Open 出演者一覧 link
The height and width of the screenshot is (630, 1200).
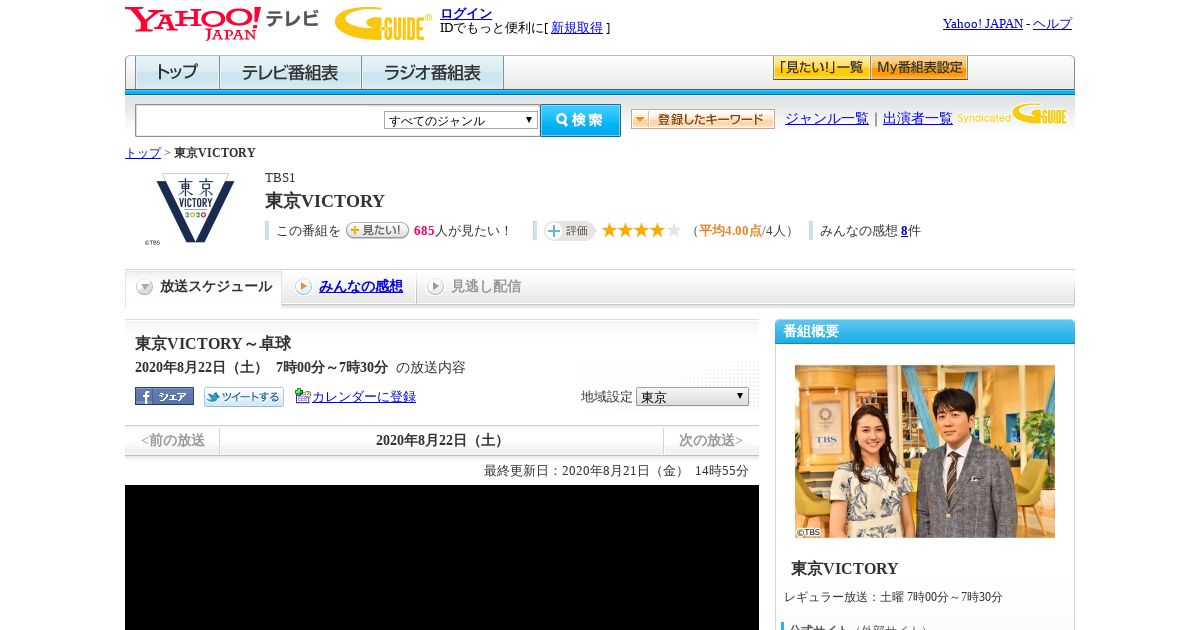click(x=918, y=119)
